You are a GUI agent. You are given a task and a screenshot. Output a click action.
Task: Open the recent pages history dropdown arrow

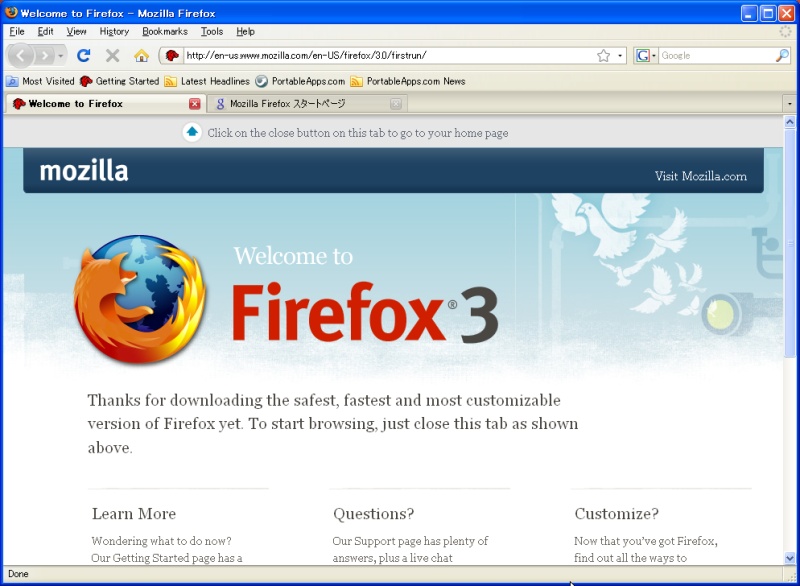pyautogui.click(x=61, y=55)
